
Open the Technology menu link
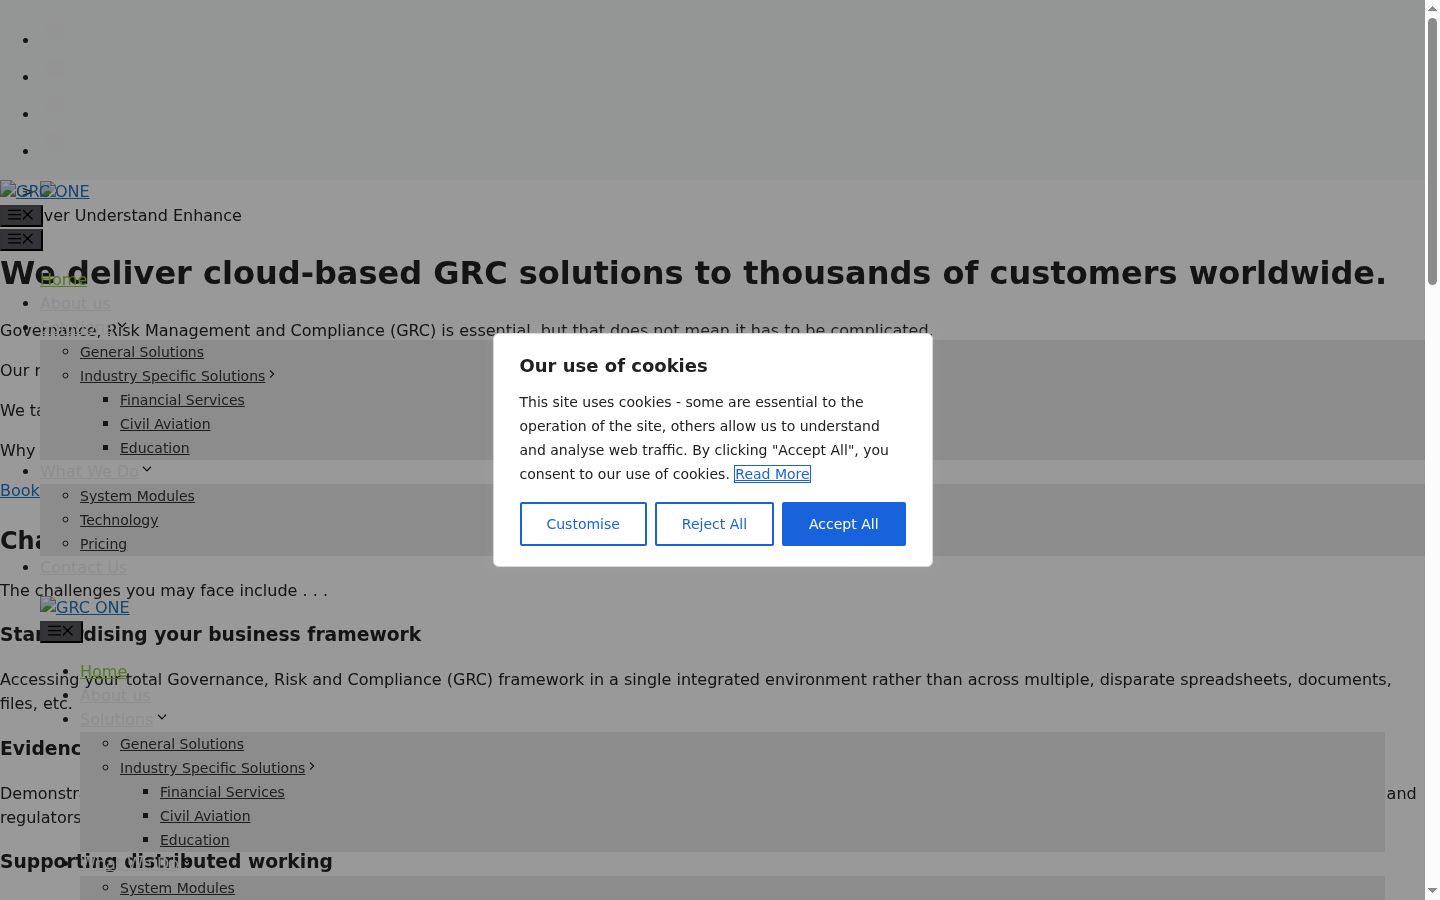point(119,520)
